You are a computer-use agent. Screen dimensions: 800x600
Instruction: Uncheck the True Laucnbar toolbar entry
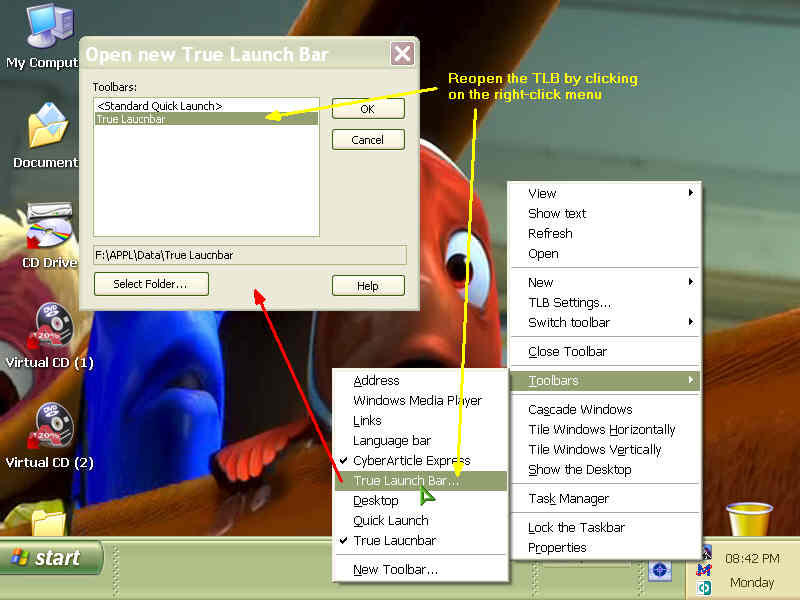click(394, 540)
